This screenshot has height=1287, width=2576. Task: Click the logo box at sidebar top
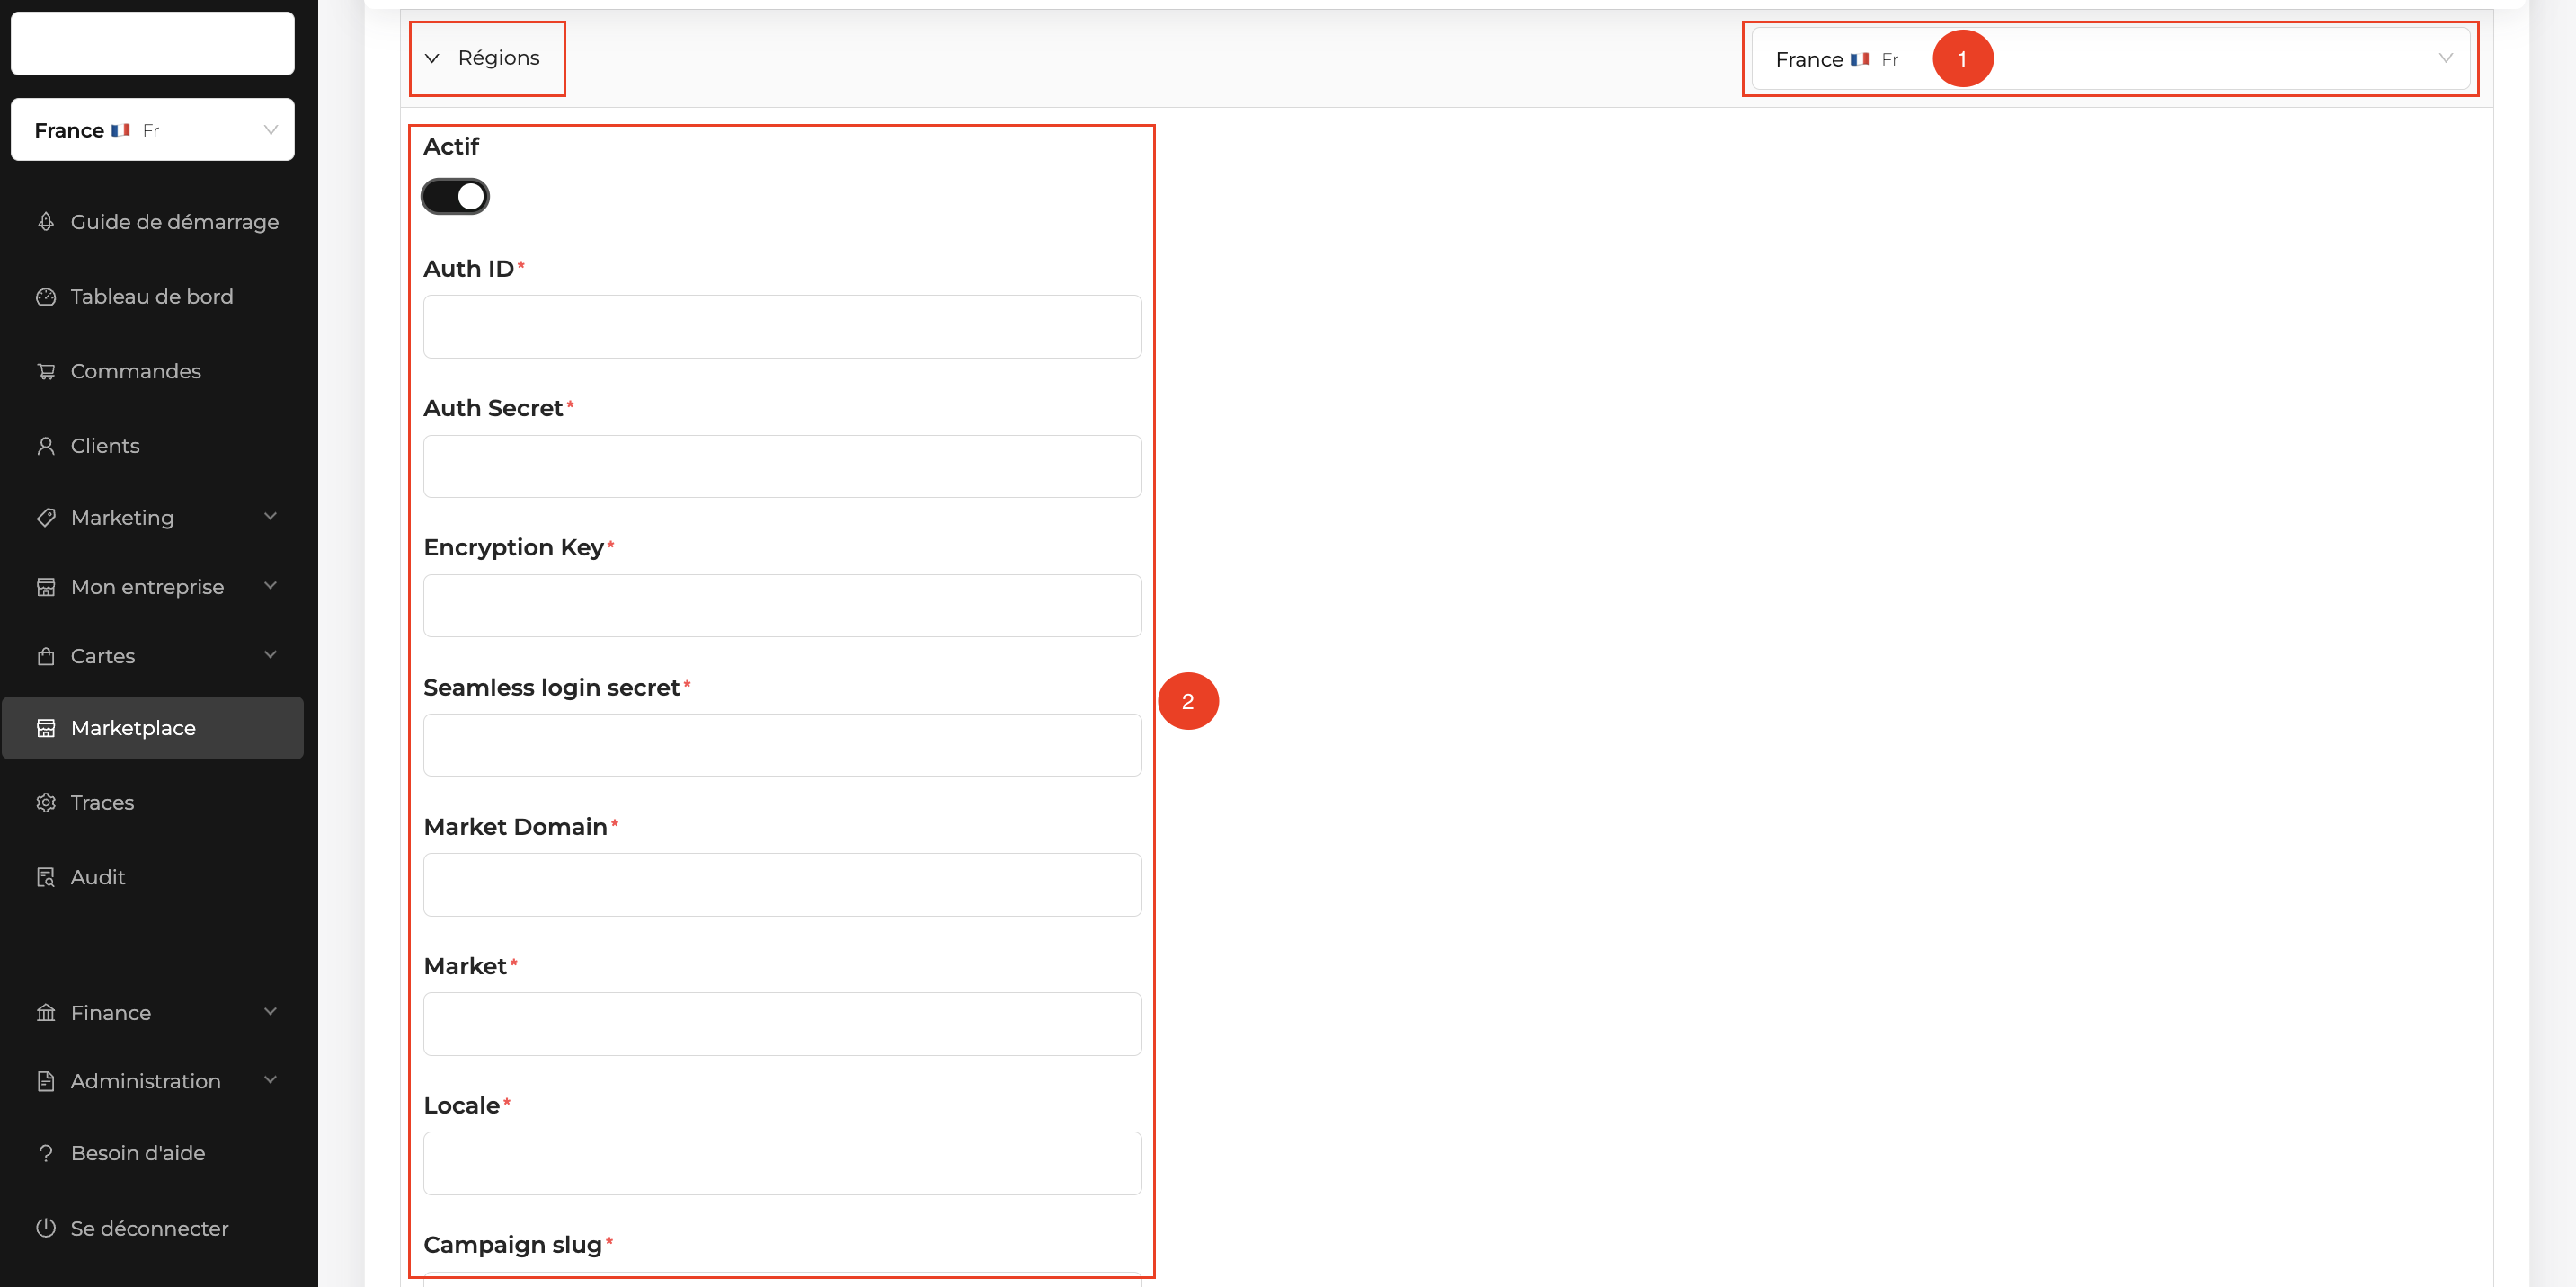153,43
